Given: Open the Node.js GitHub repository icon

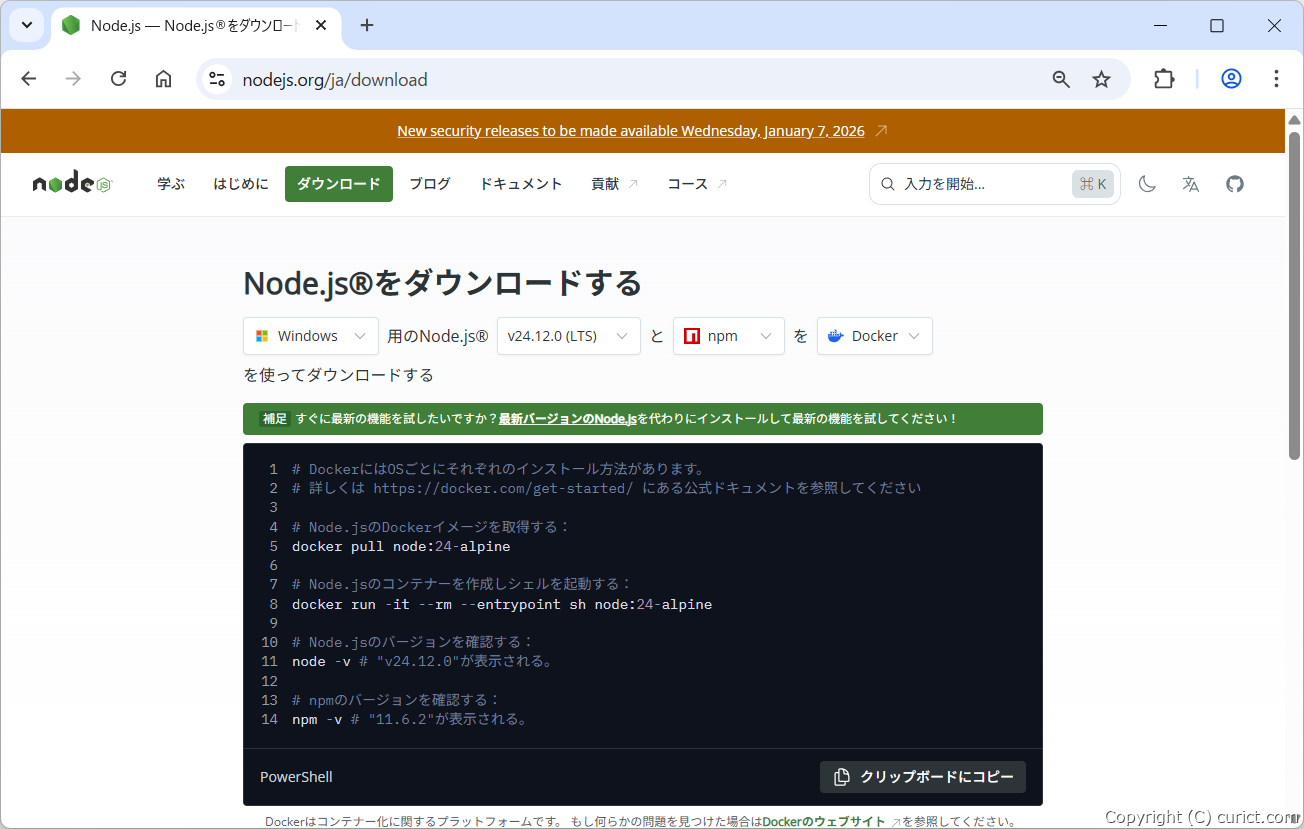Looking at the screenshot, I should tap(1234, 184).
